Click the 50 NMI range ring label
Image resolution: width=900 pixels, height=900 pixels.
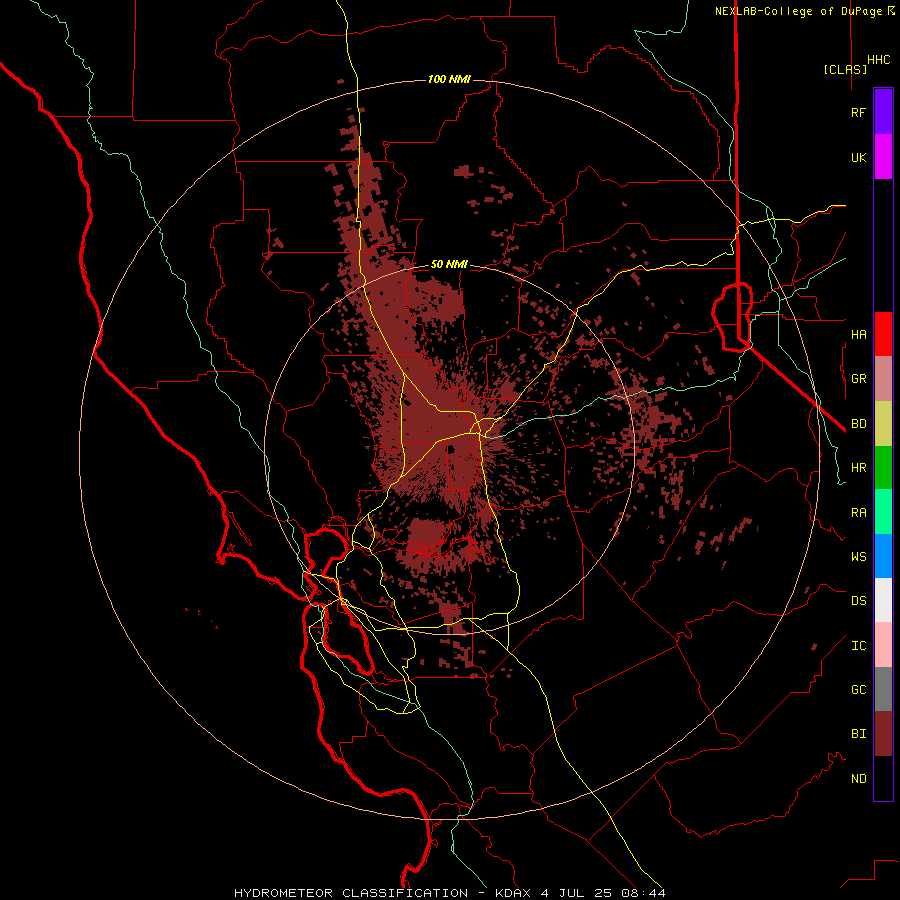click(x=449, y=264)
